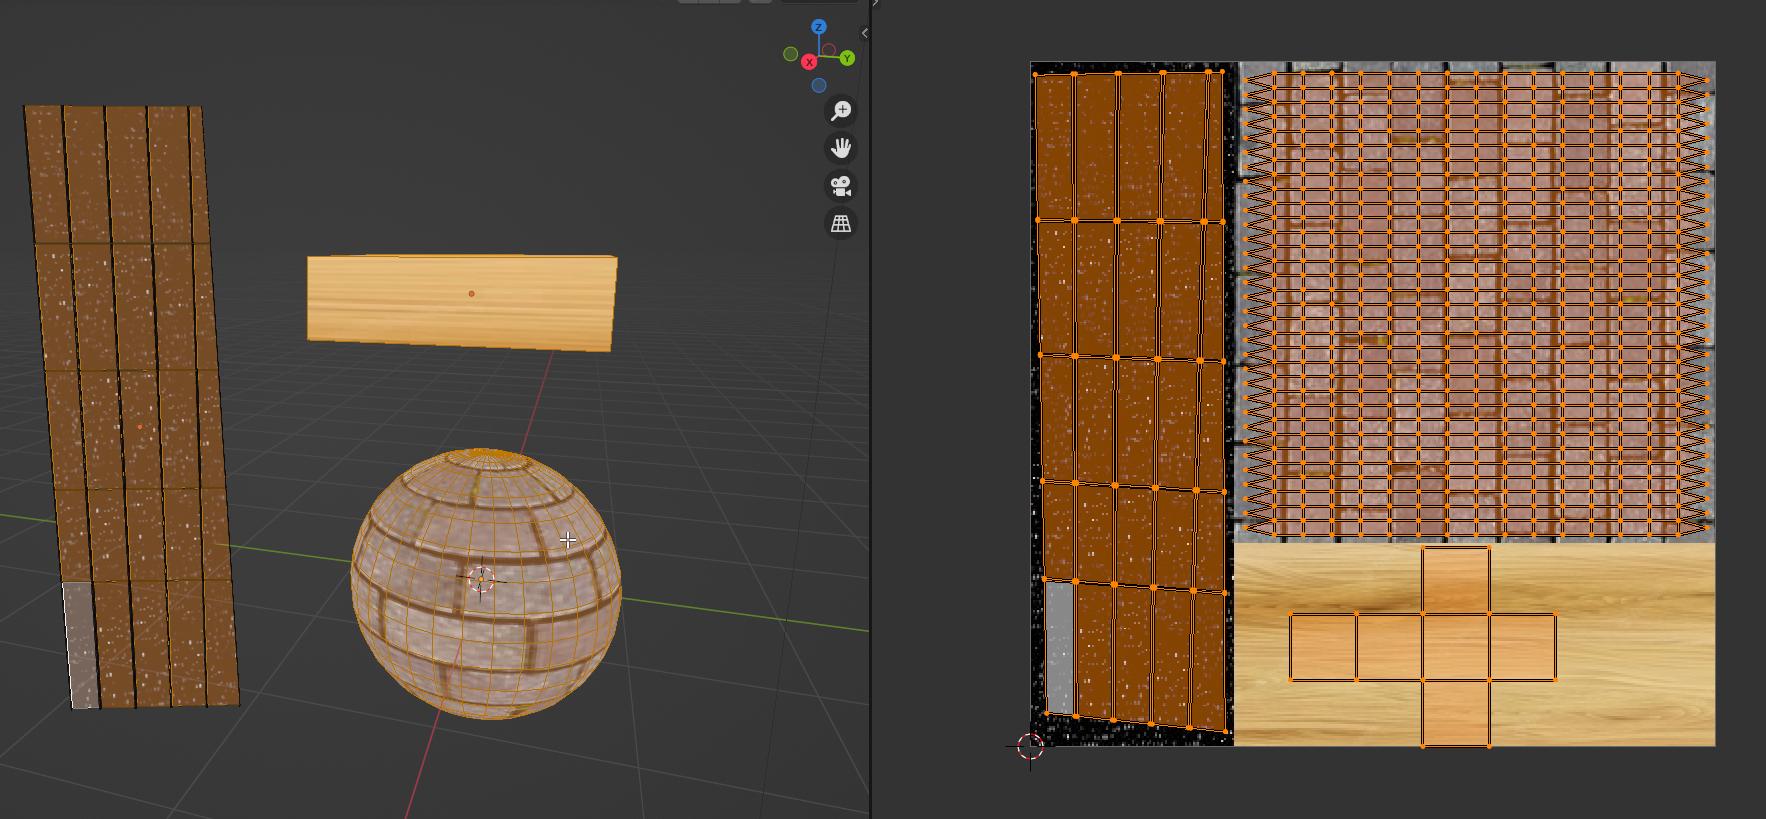
Task: Click the negative X axis gizmo circle
Action: coord(829,50)
